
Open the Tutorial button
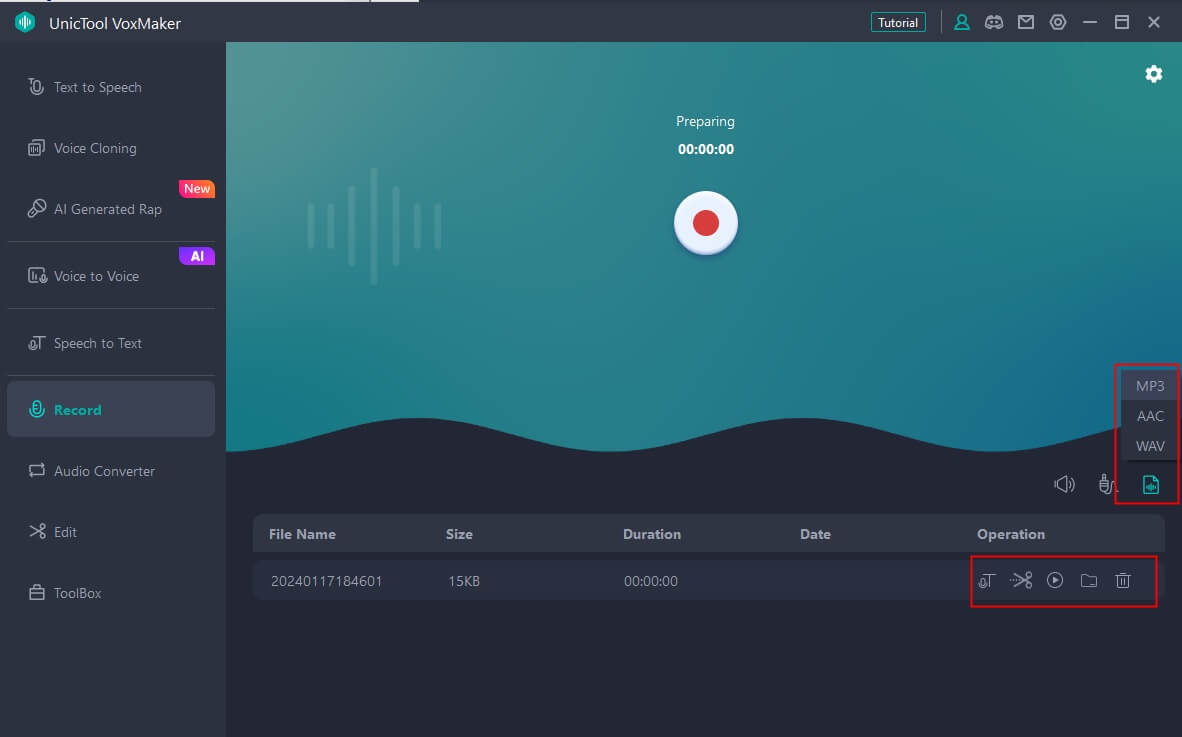tap(898, 23)
